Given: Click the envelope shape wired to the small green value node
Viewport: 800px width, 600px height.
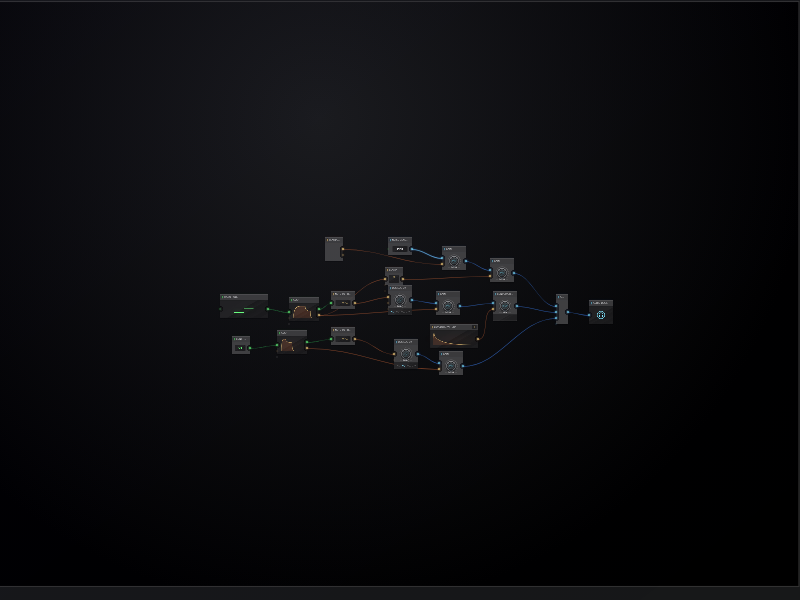Looking at the screenshot, I should click(287, 345).
